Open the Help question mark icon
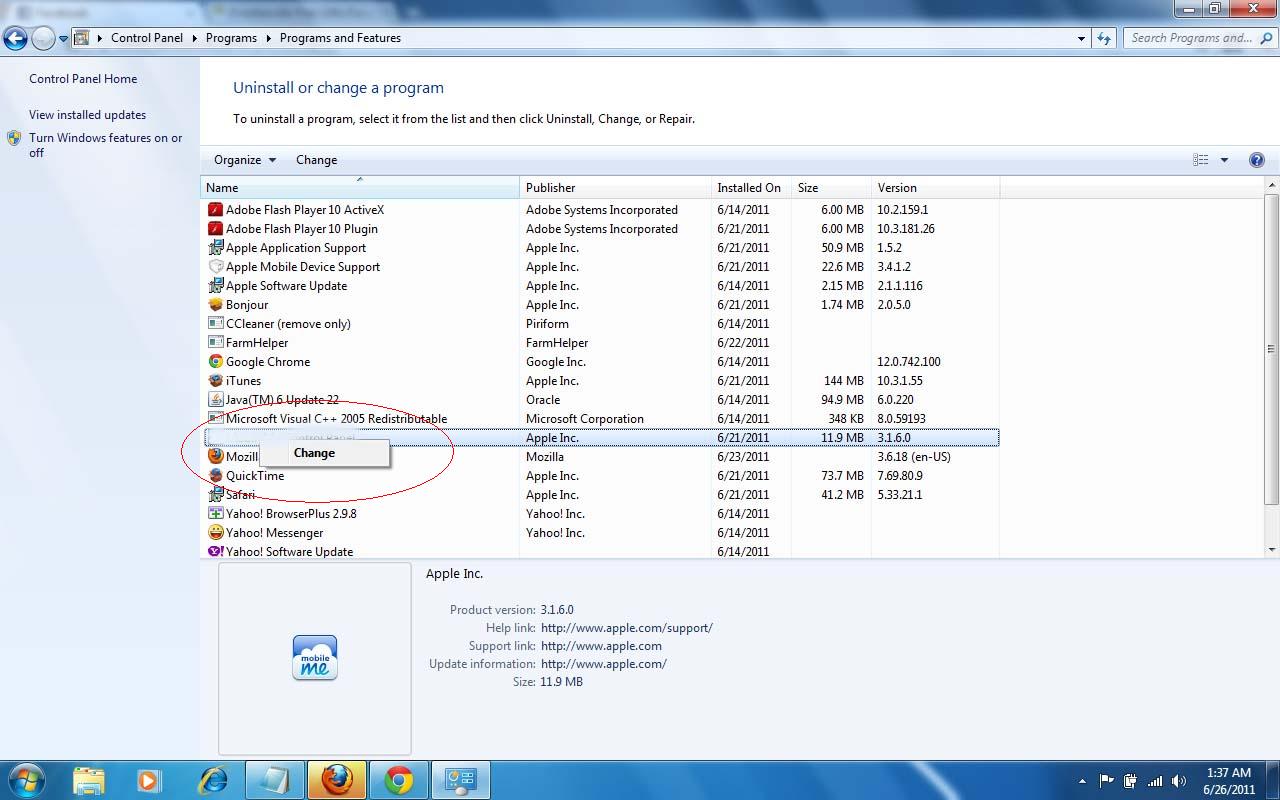 coord(1257,160)
